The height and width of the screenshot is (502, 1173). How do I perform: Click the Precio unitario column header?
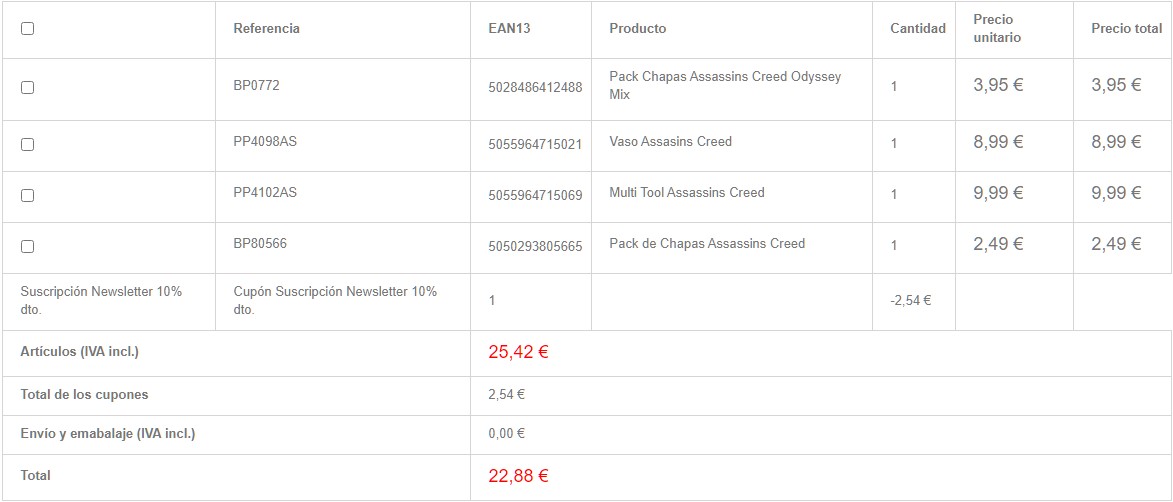pos(996,29)
